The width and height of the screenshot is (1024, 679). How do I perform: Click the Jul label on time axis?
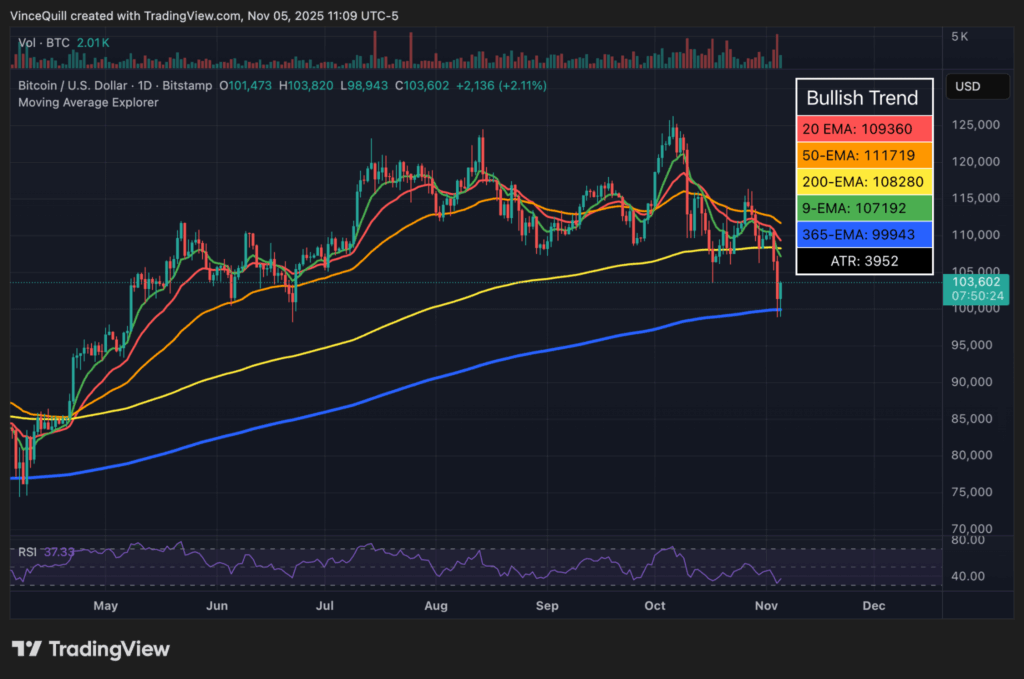(325, 605)
